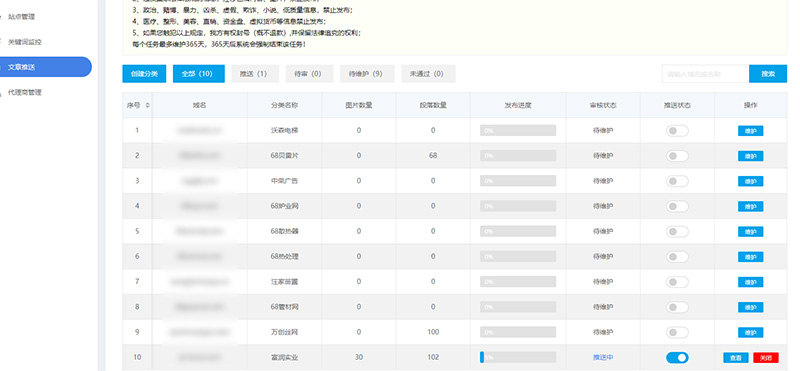Click the 域名 column header
Viewport: 800px width, 371px height.
[x=199, y=106]
